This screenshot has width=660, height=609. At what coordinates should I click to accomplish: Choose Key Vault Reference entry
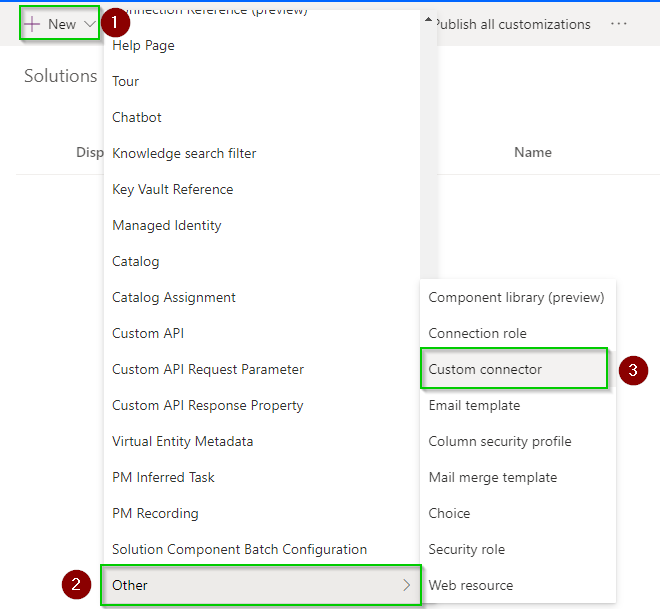pos(172,189)
